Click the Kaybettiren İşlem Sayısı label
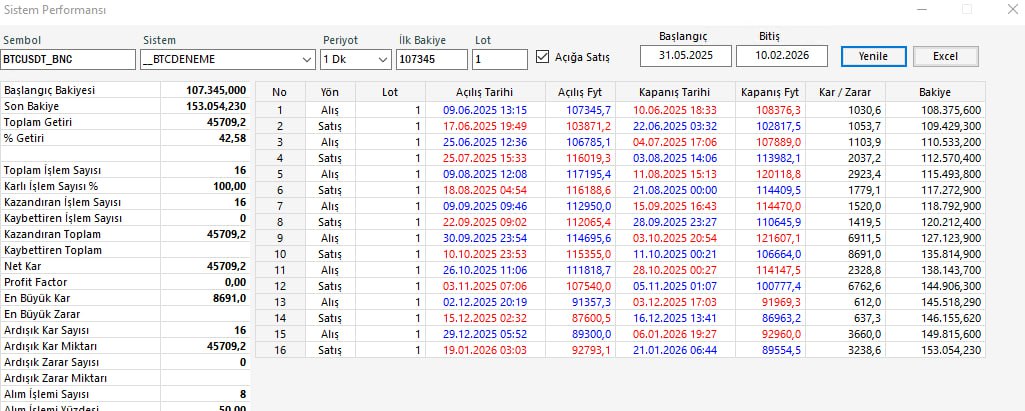Screen dimensions: 1025x411 click(x=63, y=218)
